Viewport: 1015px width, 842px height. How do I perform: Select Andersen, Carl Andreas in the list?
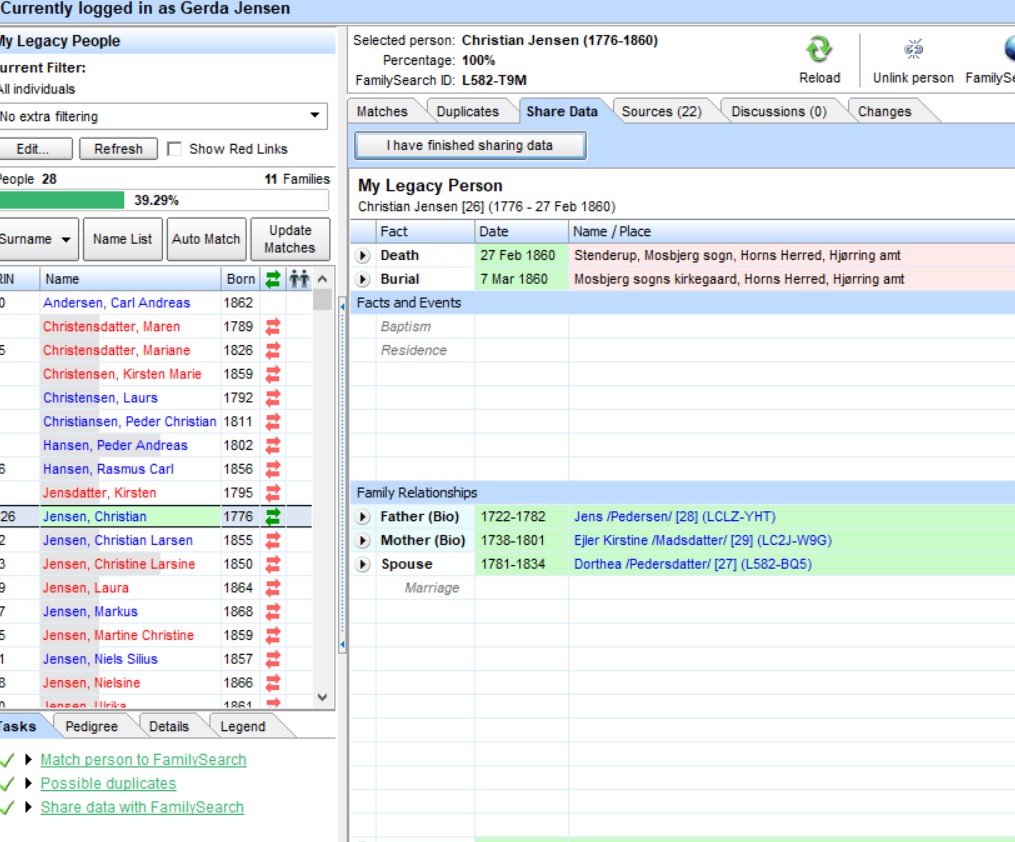(x=117, y=303)
